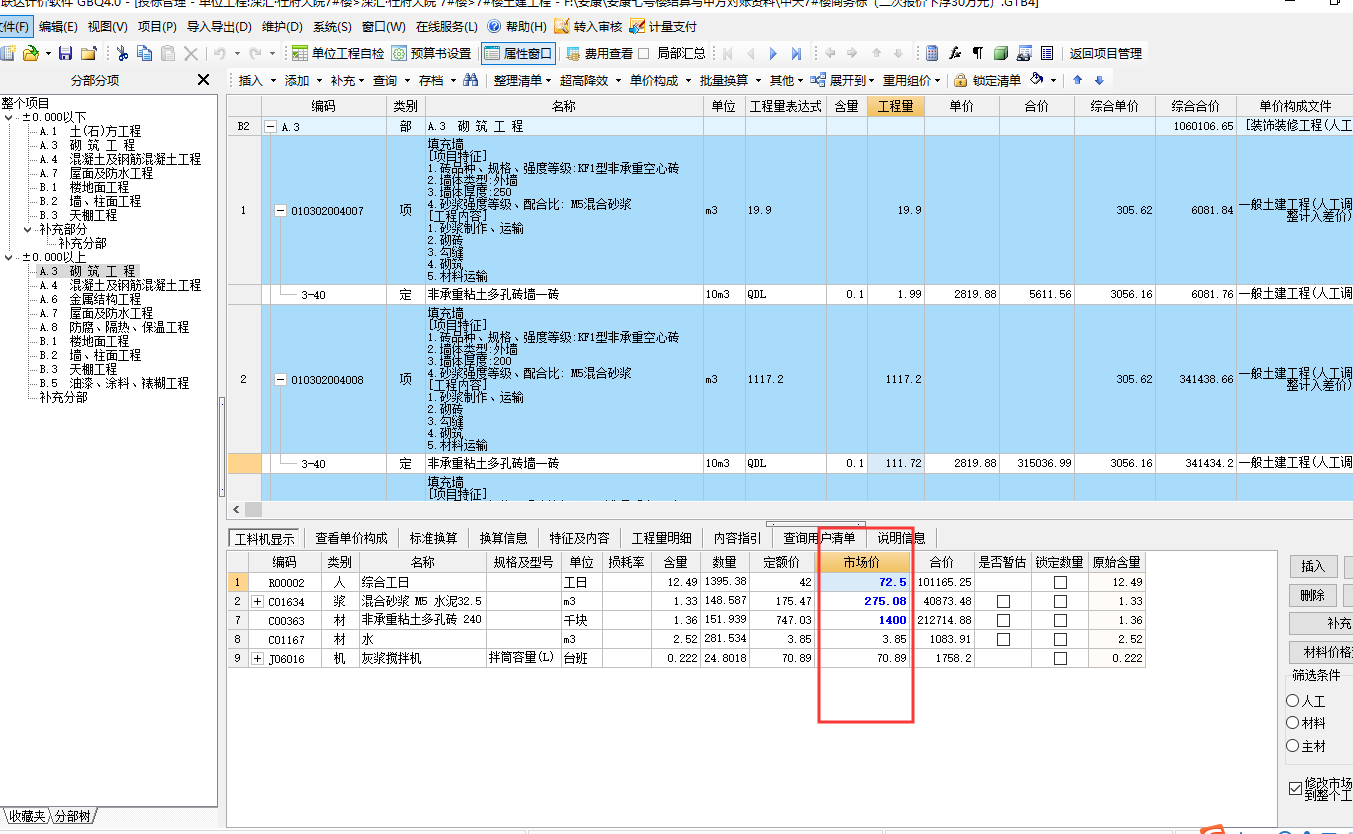Switch to 查看单价构成 tab
Image resolution: width=1353 pixels, height=834 pixels.
click(x=351, y=538)
